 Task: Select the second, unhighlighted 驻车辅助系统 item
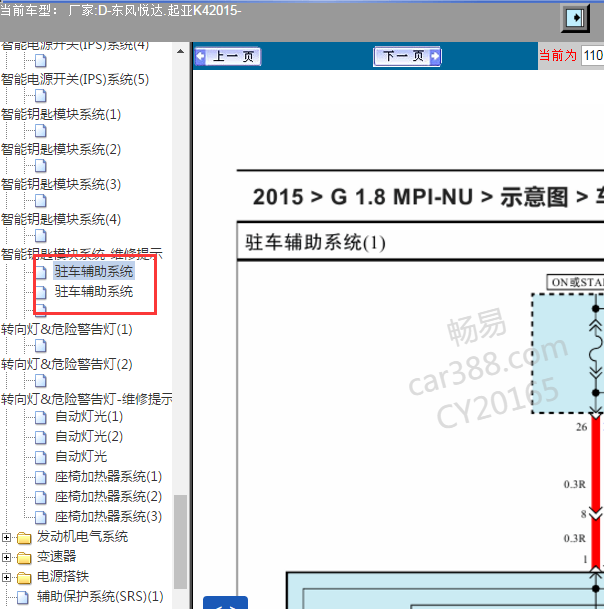pos(94,291)
